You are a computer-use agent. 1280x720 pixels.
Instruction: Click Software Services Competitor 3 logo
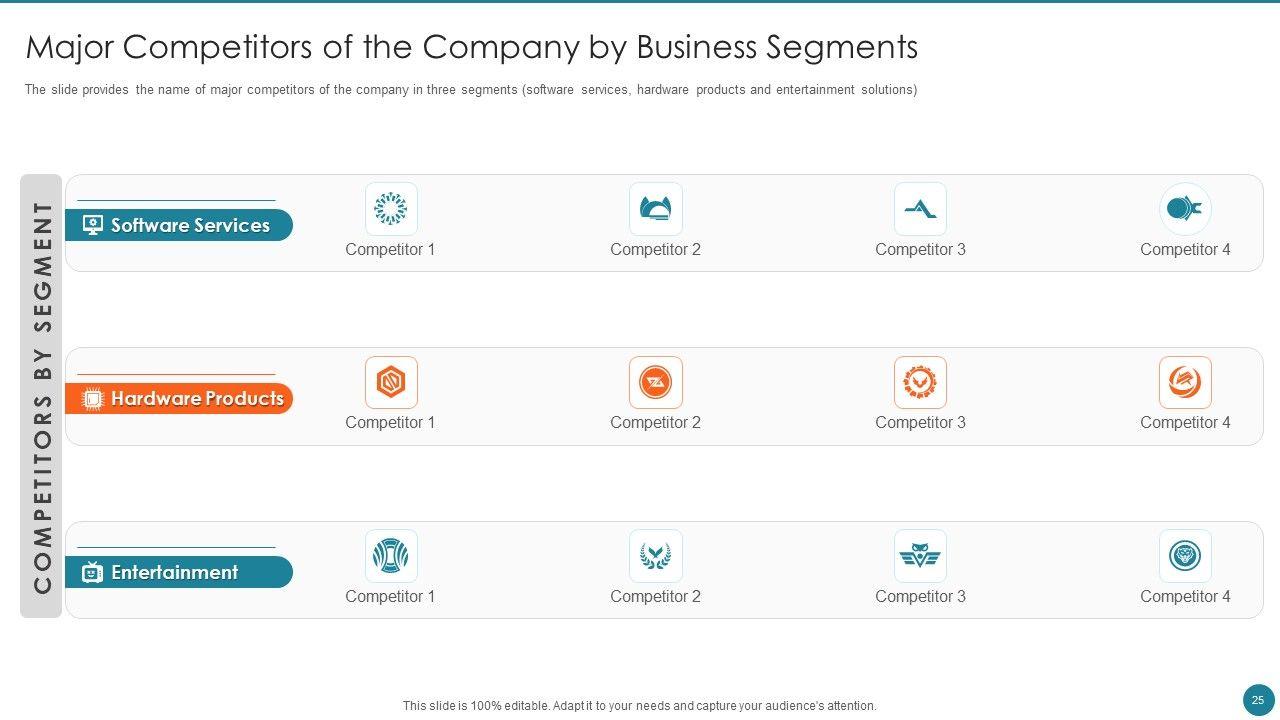[920, 209]
